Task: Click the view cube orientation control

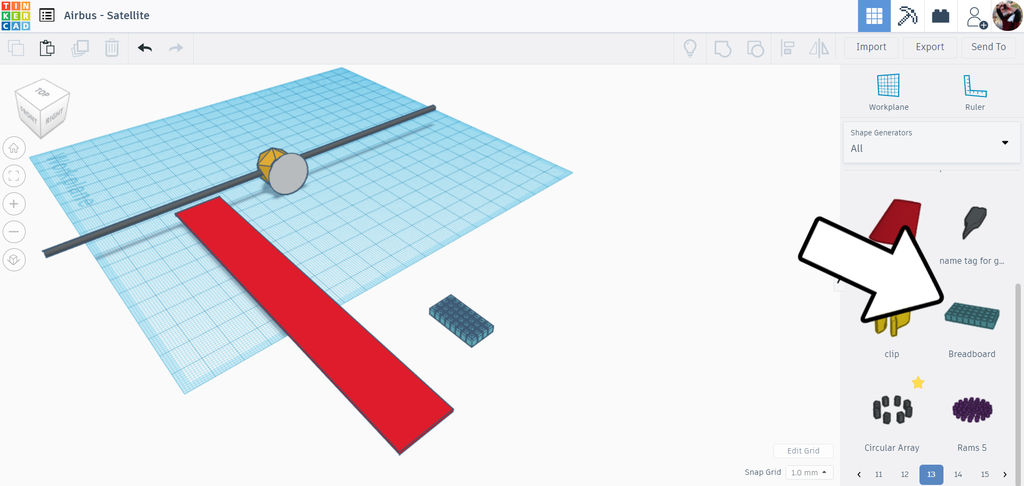Action: 42,108
